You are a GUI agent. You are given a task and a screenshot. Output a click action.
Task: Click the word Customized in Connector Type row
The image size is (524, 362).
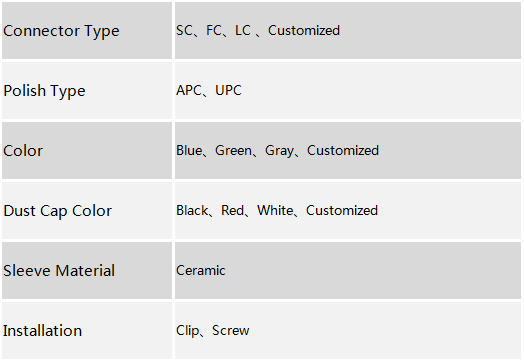tap(304, 31)
